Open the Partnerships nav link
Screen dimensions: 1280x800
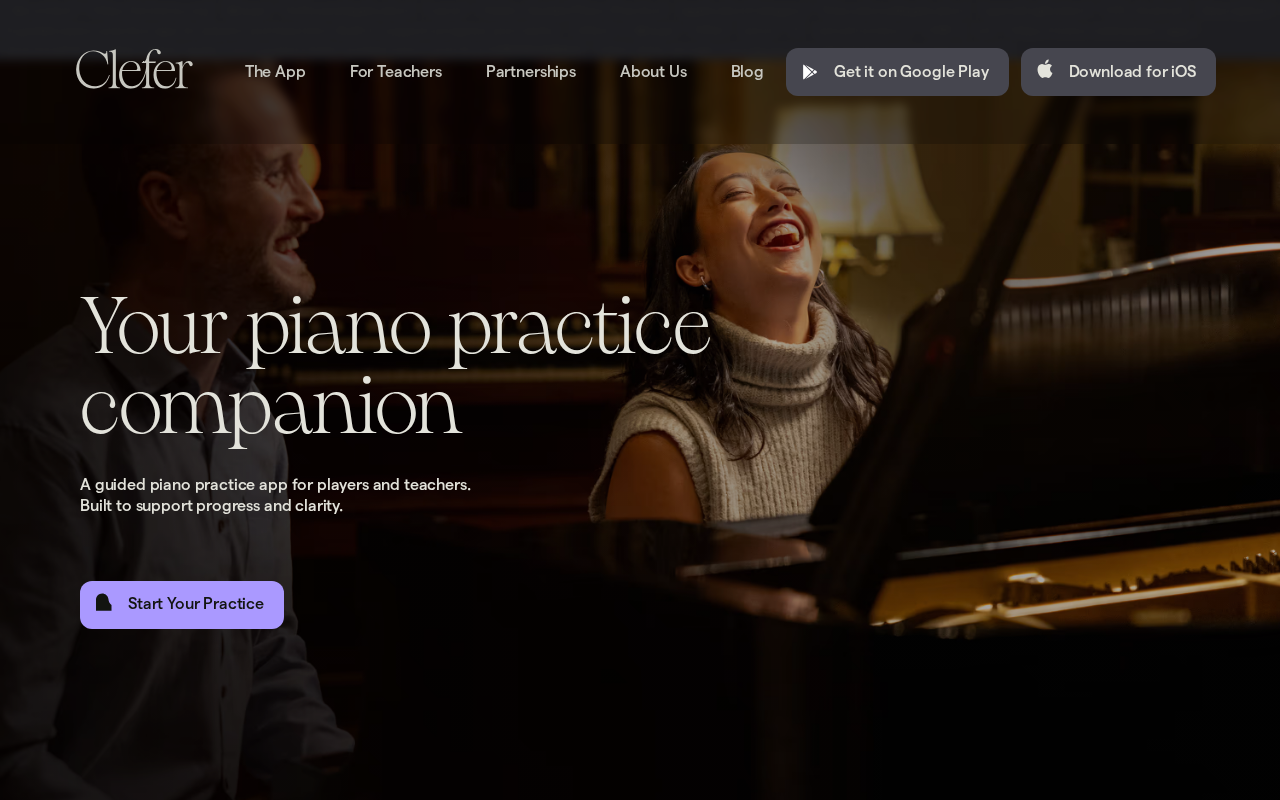[531, 72]
